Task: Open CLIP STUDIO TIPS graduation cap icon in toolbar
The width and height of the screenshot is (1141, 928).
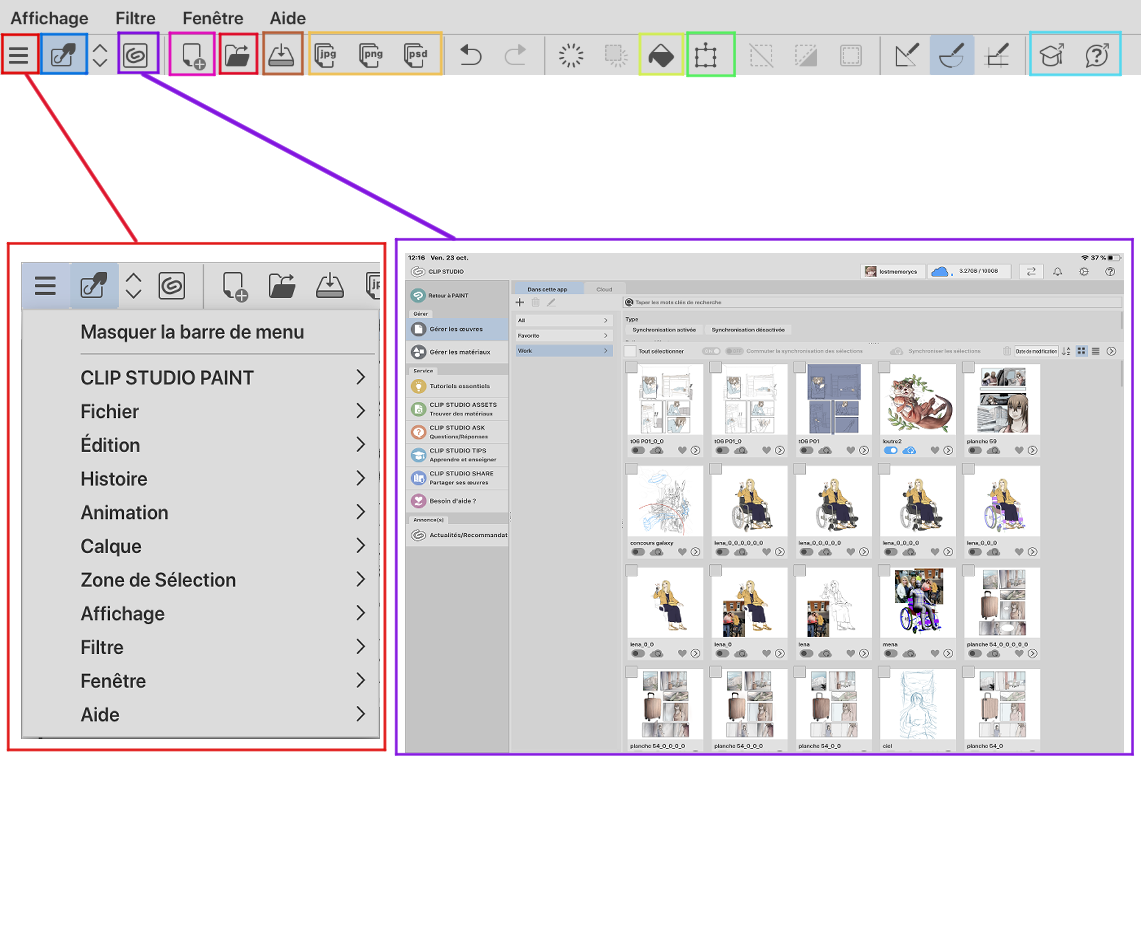Action: click(1052, 55)
